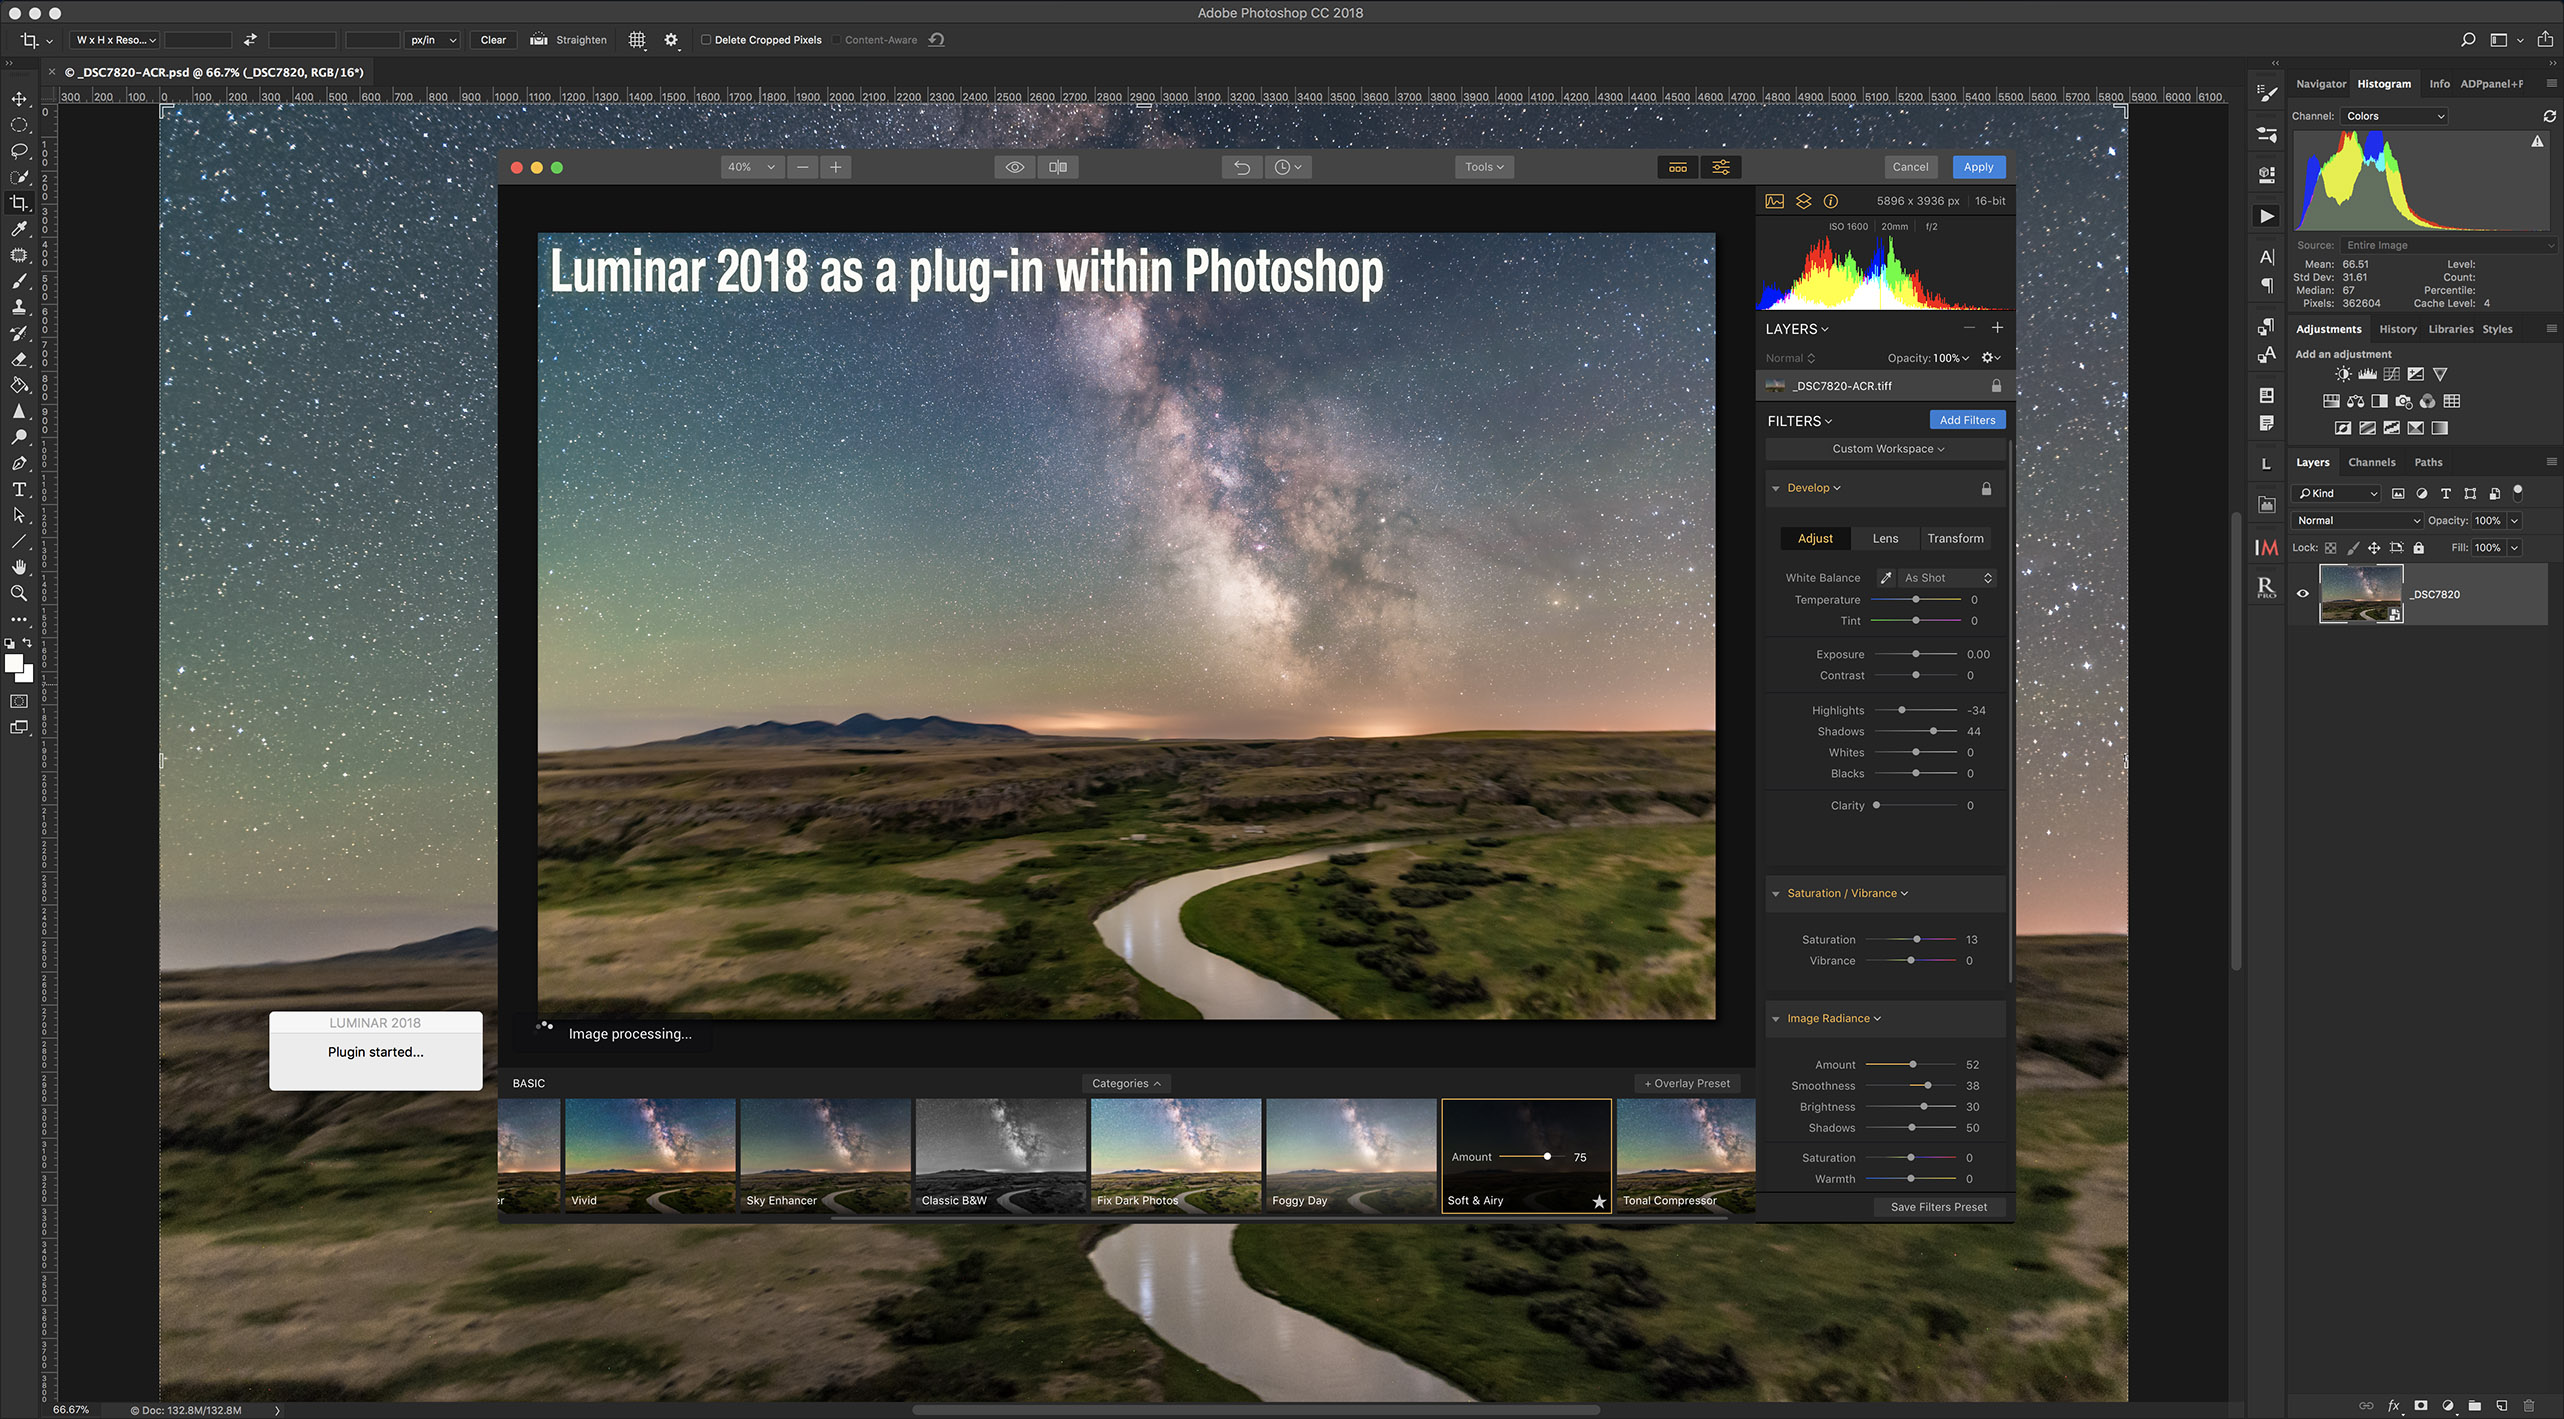Select the Lasso tool
This screenshot has height=1419, width=2564.
tap(19, 151)
